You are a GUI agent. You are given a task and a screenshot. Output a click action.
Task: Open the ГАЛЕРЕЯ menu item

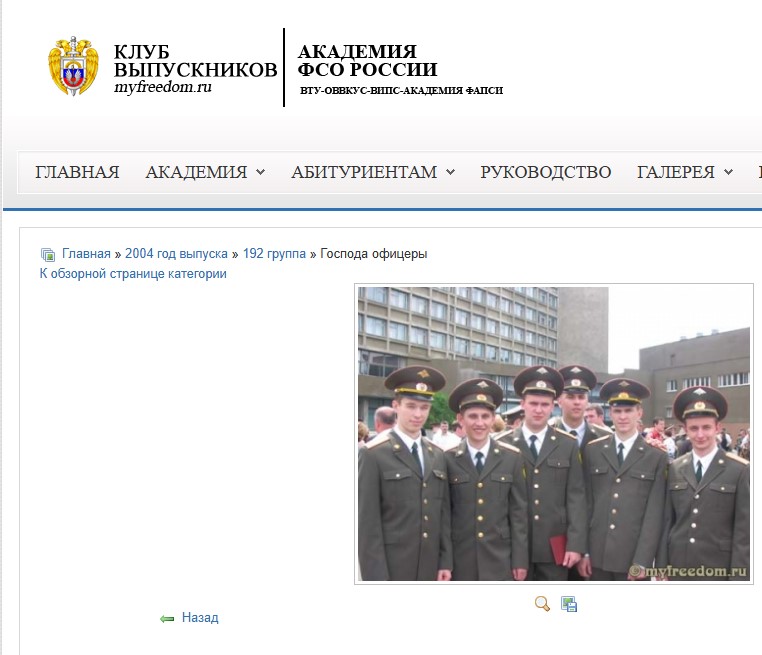[676, 172]
